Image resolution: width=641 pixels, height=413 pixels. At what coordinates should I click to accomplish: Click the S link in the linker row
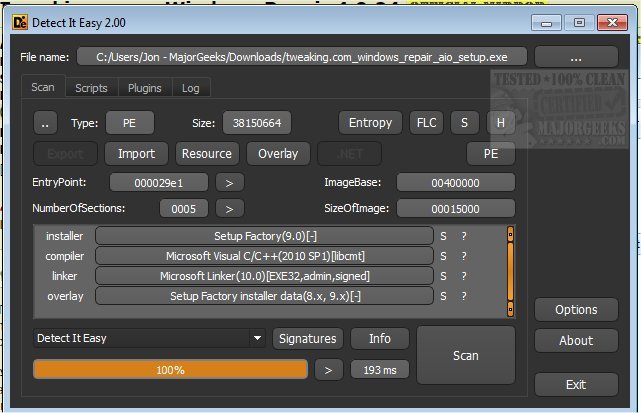[x=443, y=276]
